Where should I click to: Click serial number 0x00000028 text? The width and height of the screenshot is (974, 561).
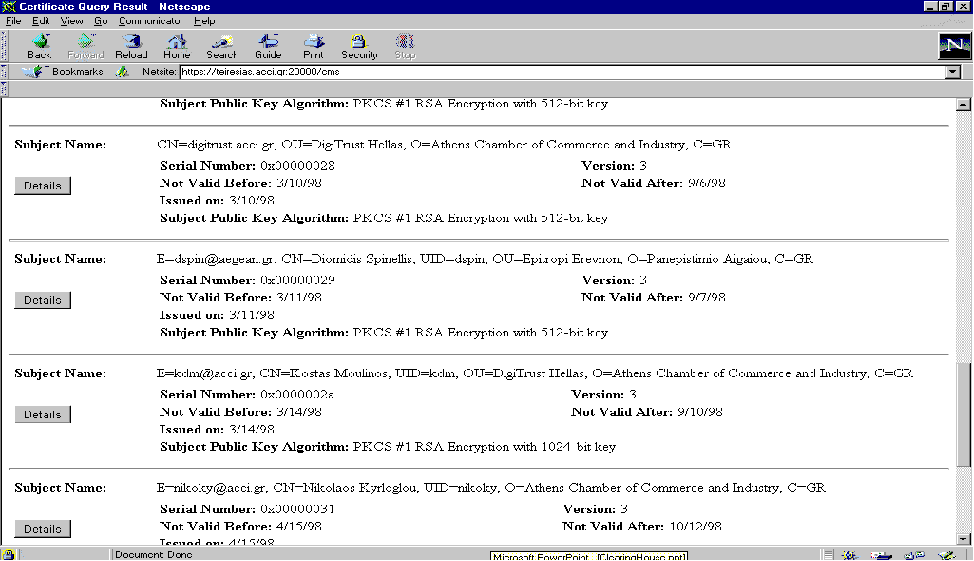click(297, 165)
